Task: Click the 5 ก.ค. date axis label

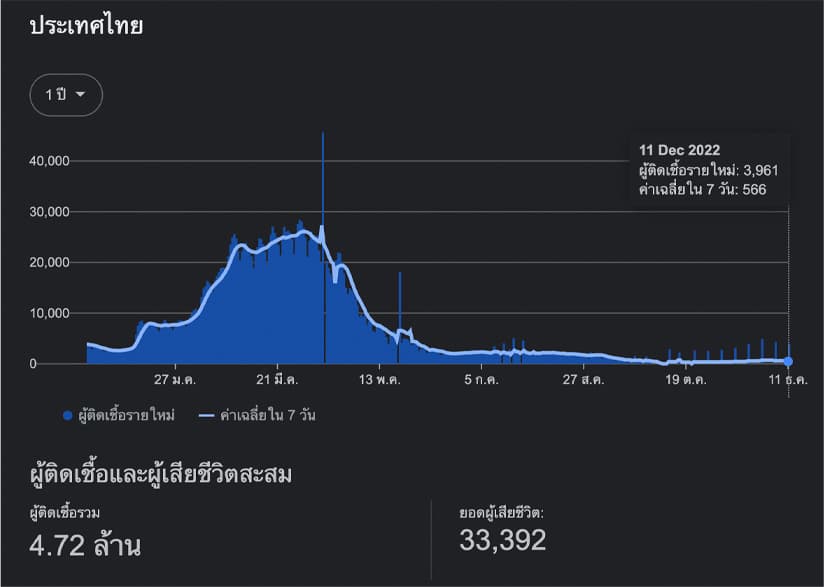Action: click(481, 379)
